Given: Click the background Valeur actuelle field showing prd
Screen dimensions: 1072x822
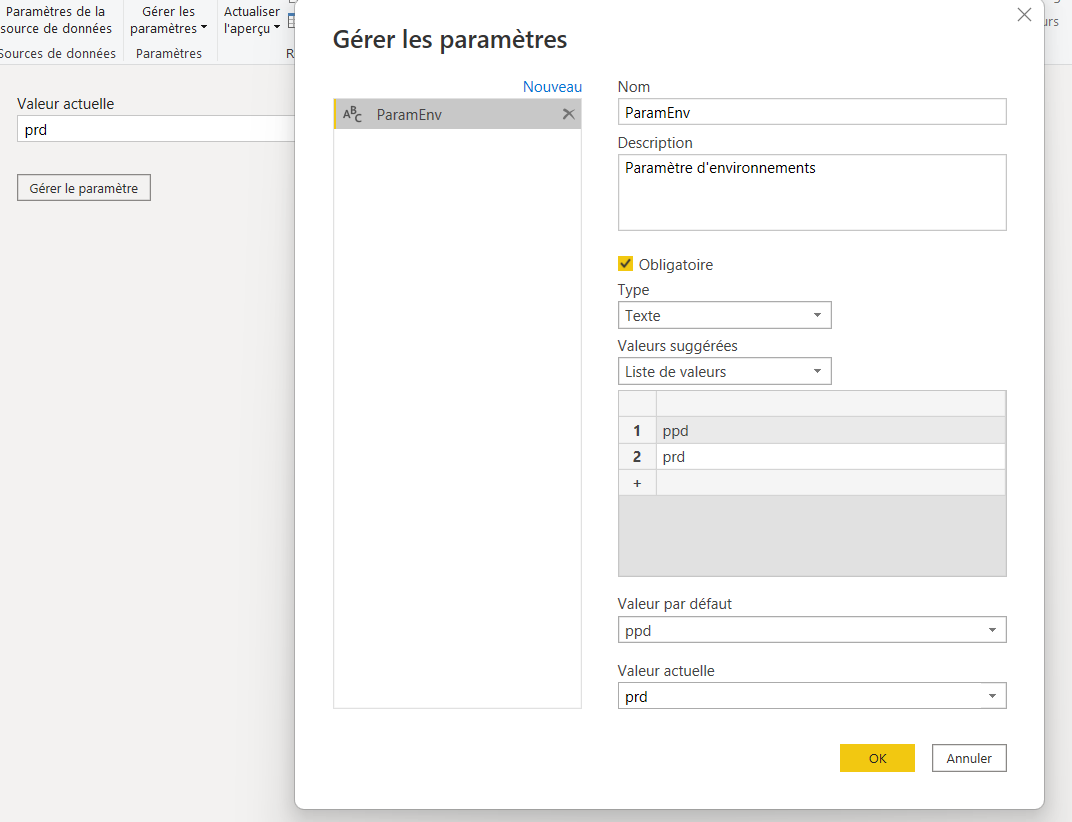Looking at the screenshot, I should tap(156, 129).
